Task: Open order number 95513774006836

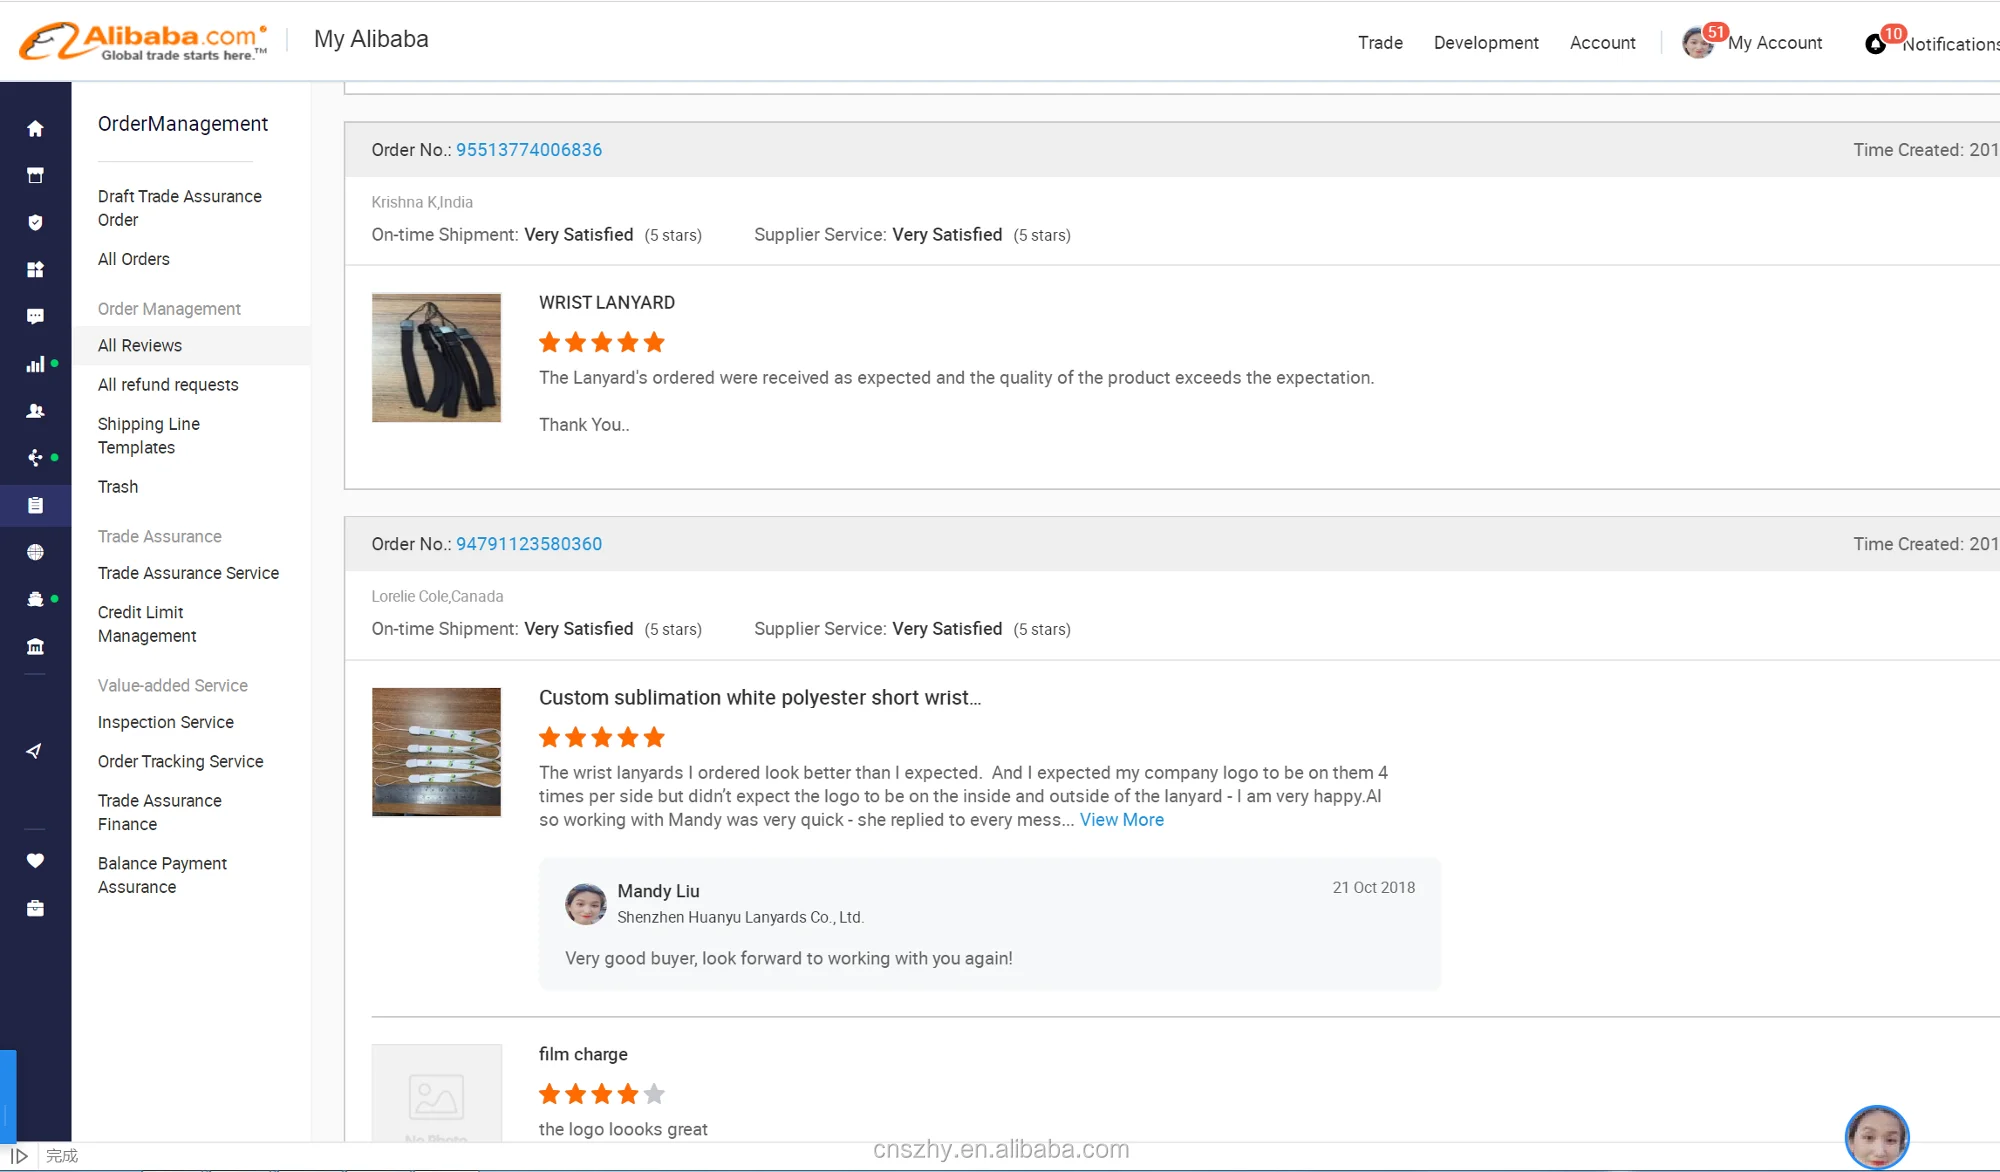Action: tap(529, 150)
